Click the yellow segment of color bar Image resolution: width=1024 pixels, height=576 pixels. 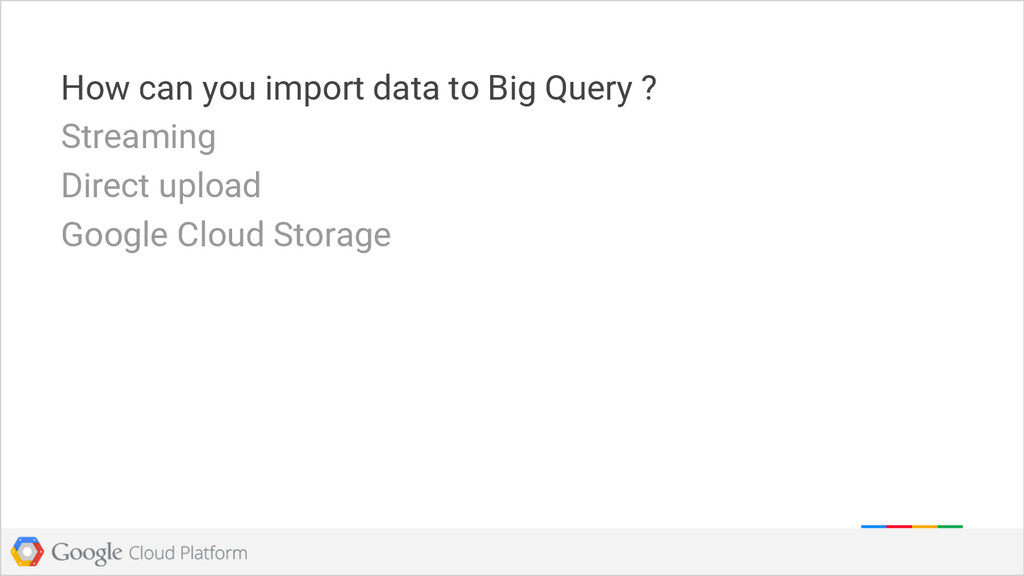click(x=925, y=526)
